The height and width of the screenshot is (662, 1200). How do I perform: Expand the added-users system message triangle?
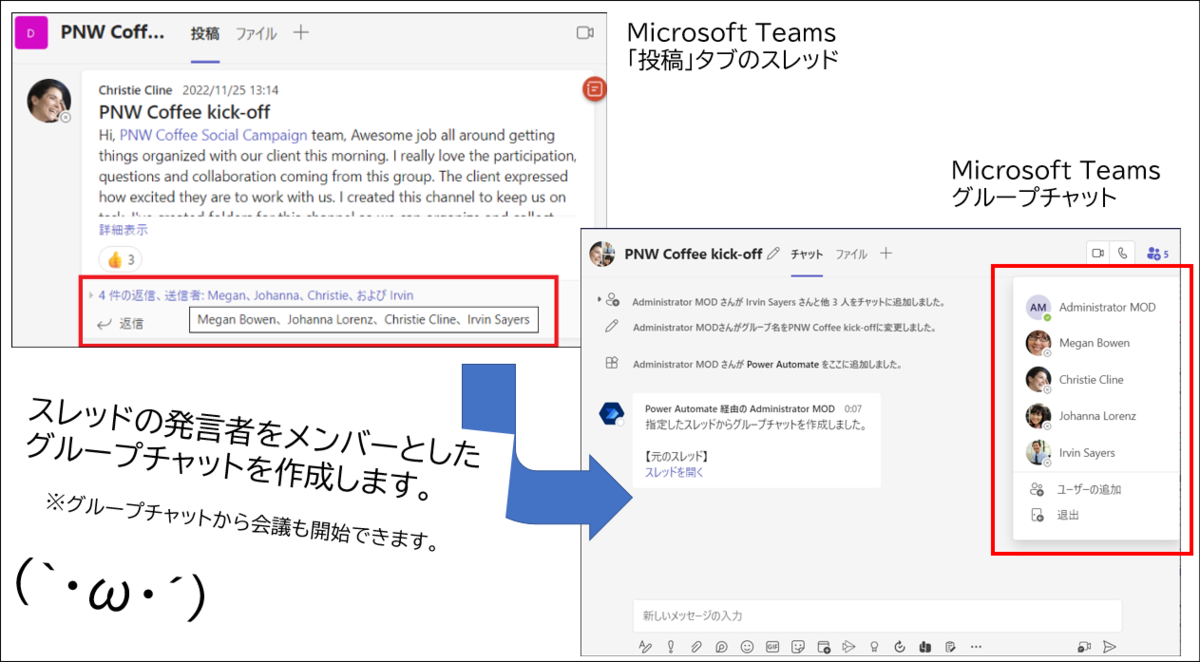coord(599,299)
